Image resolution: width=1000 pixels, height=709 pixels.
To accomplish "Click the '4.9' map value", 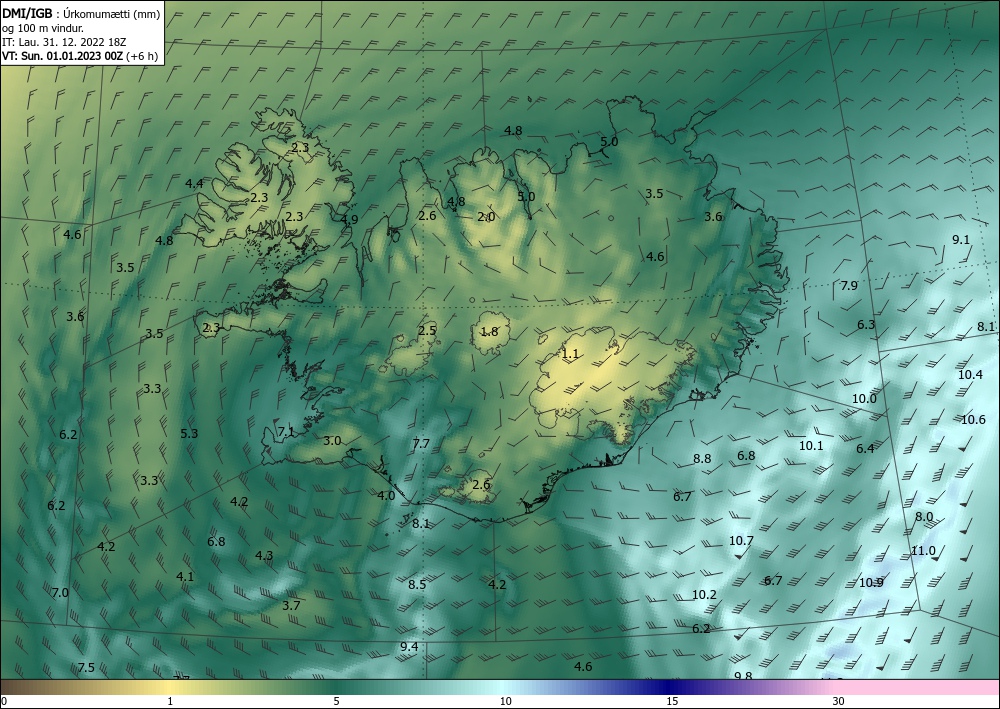I will 349,219.
